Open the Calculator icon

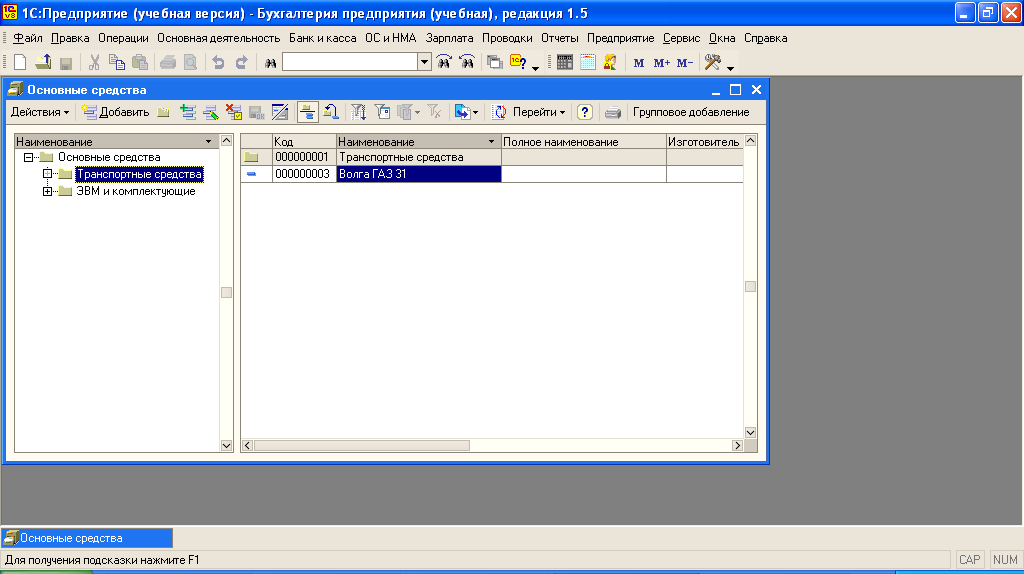(x=565, y=62)
